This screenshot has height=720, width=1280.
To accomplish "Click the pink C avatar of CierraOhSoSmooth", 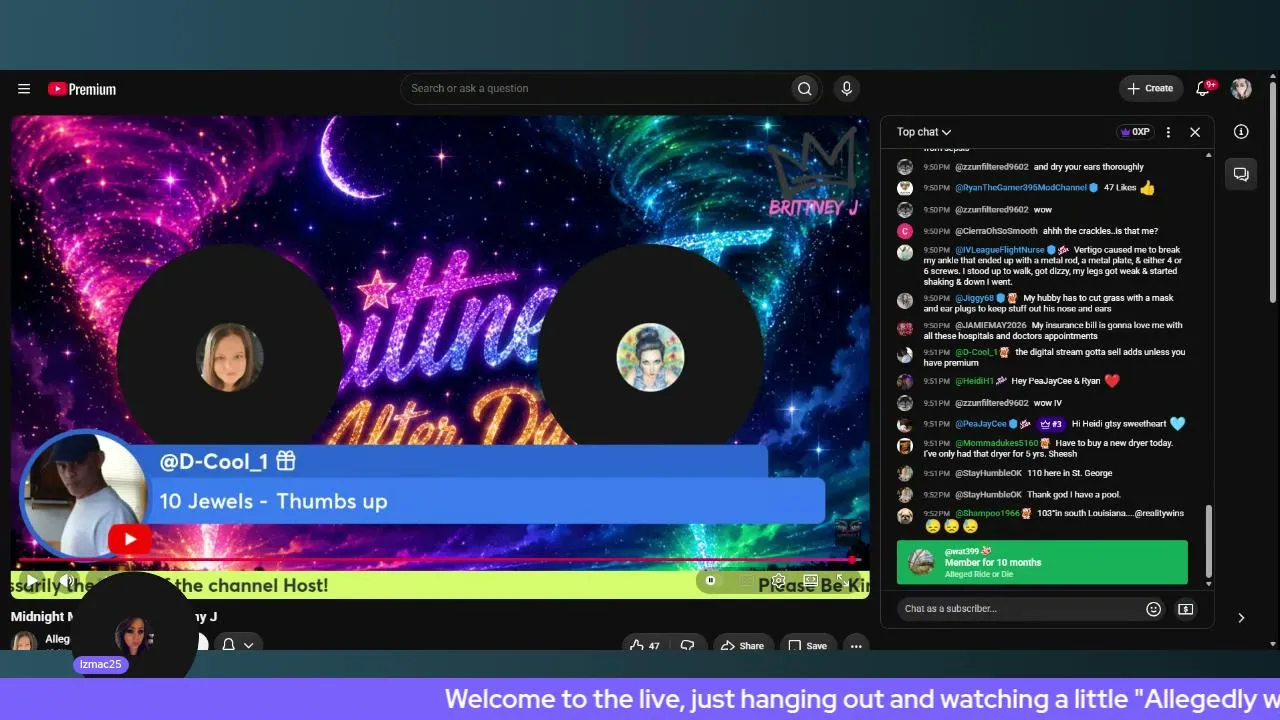I will pyautogui.click(x=905, y=231).
